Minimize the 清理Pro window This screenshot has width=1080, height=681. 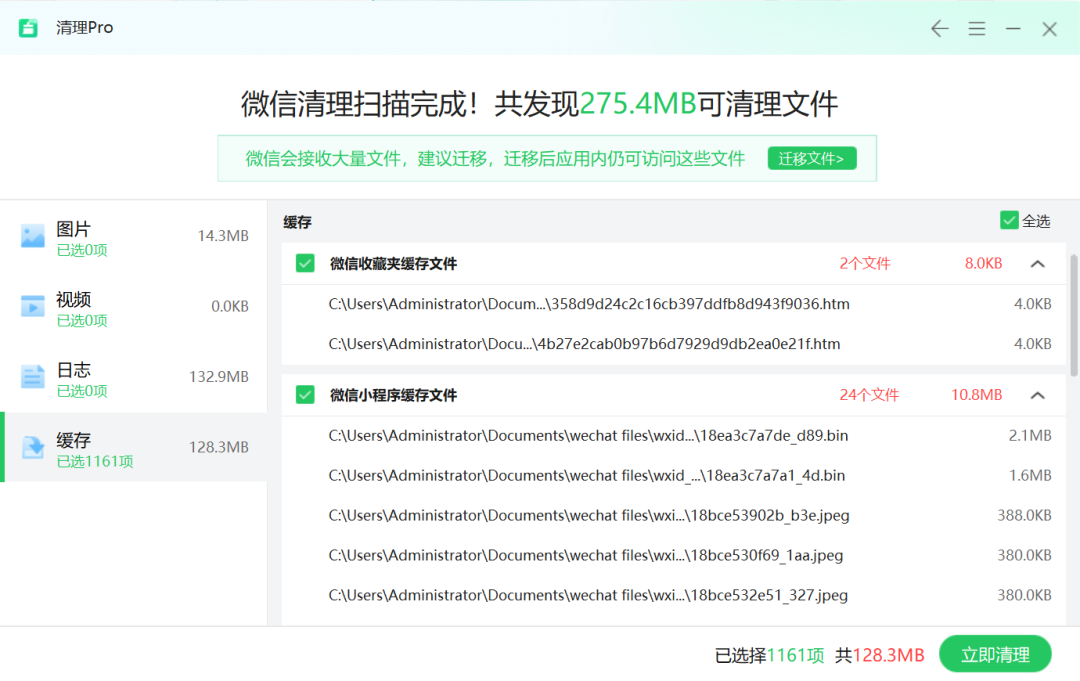[1012, 29]
